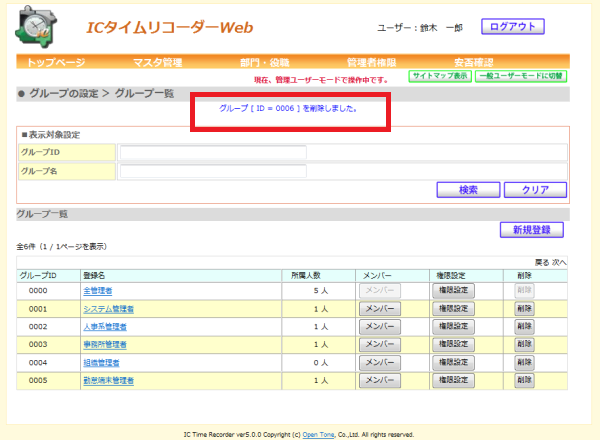The image size is (600, 440).
Task: Open the 部門・役職 menu
Action: [264, 62]
